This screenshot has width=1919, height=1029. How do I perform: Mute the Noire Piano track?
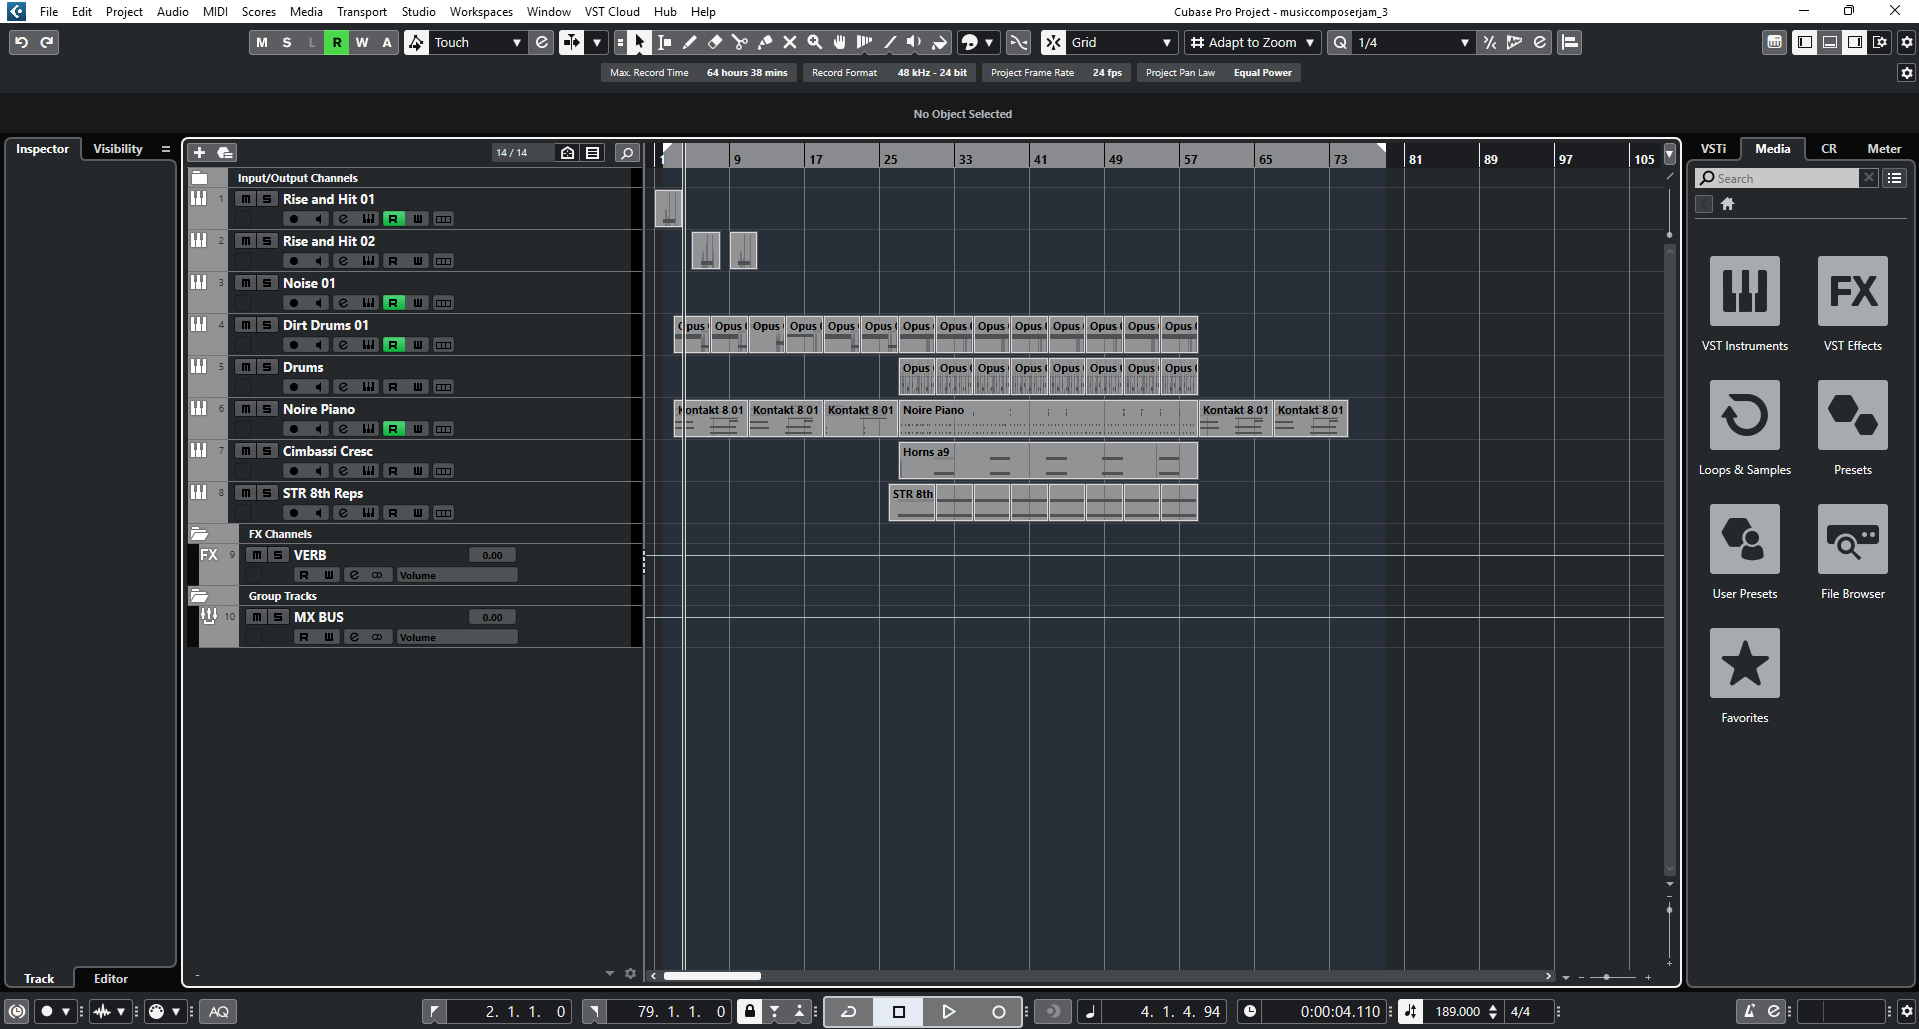246,409
